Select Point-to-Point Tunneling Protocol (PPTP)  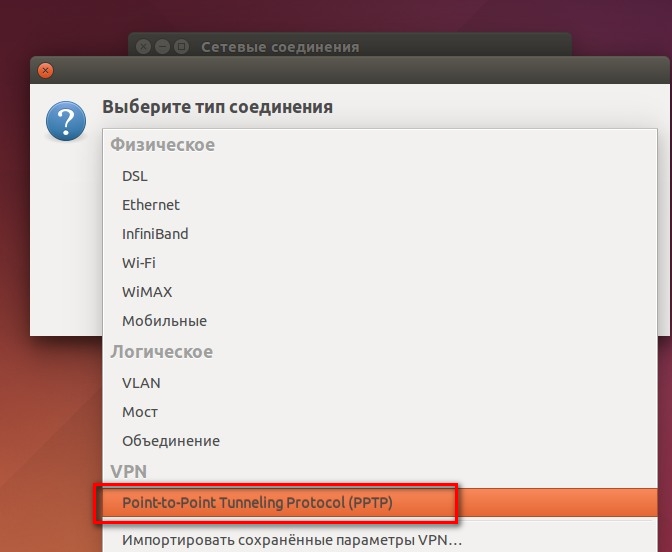380,502
